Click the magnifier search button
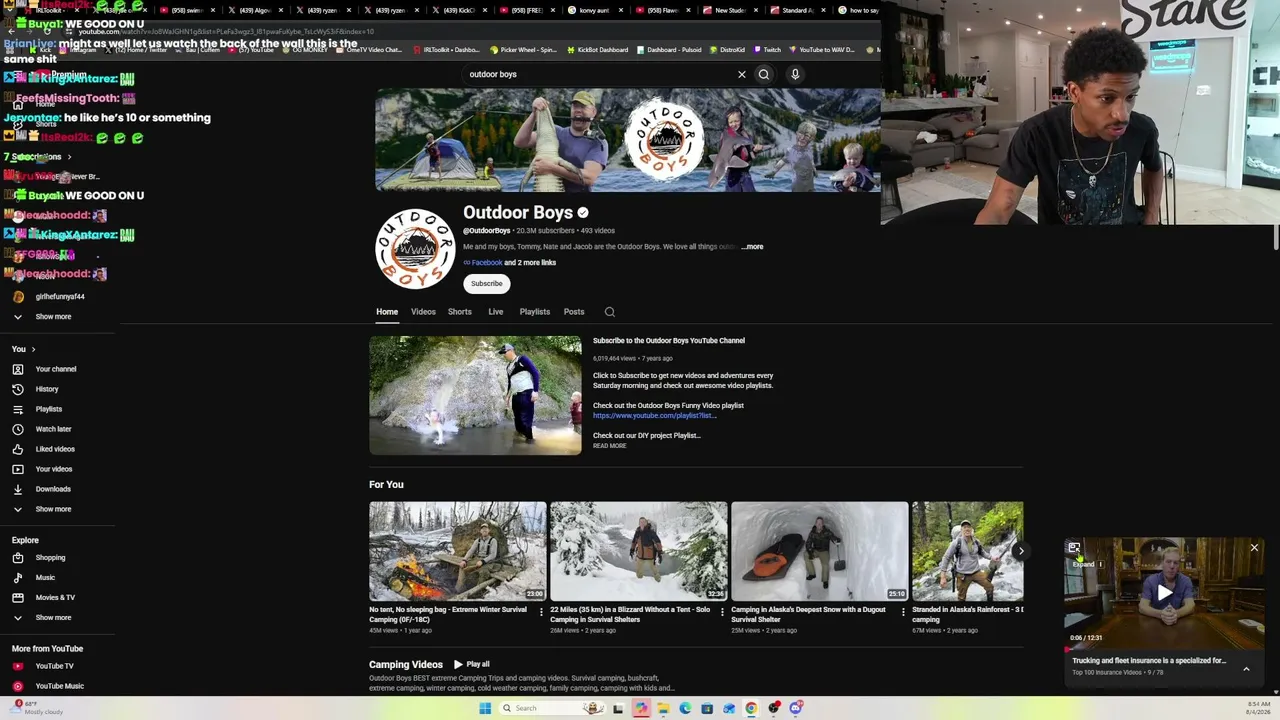The width and height of the screenshot is (1280, 720). (x=764, y=74)
